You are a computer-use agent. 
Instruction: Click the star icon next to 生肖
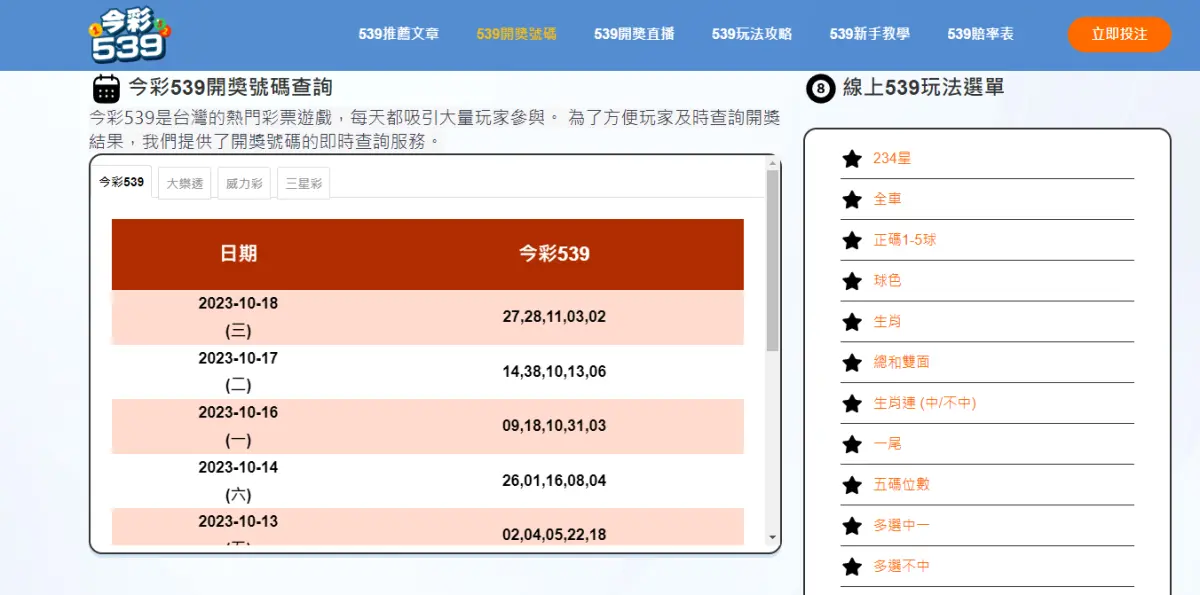pyautogui.click(x=852, y=322)
